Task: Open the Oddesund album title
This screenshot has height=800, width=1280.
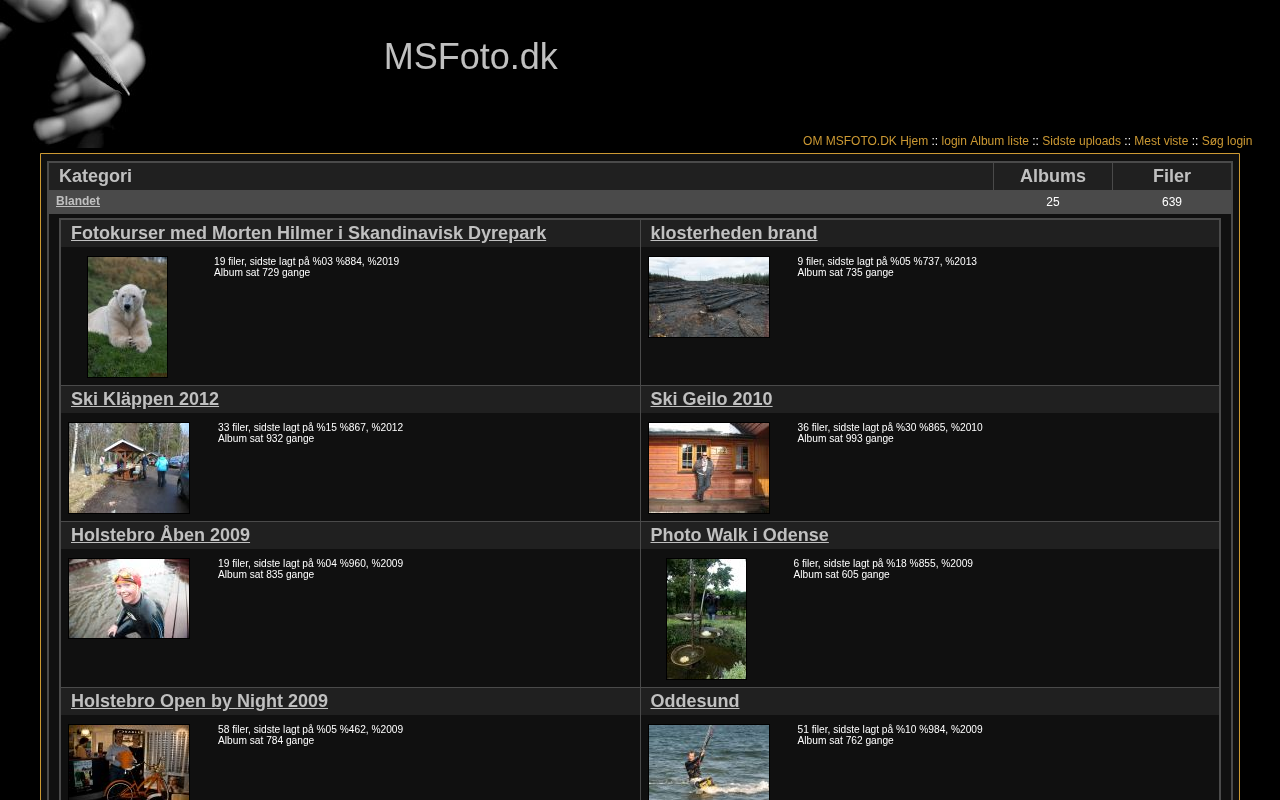Action: 695,701
